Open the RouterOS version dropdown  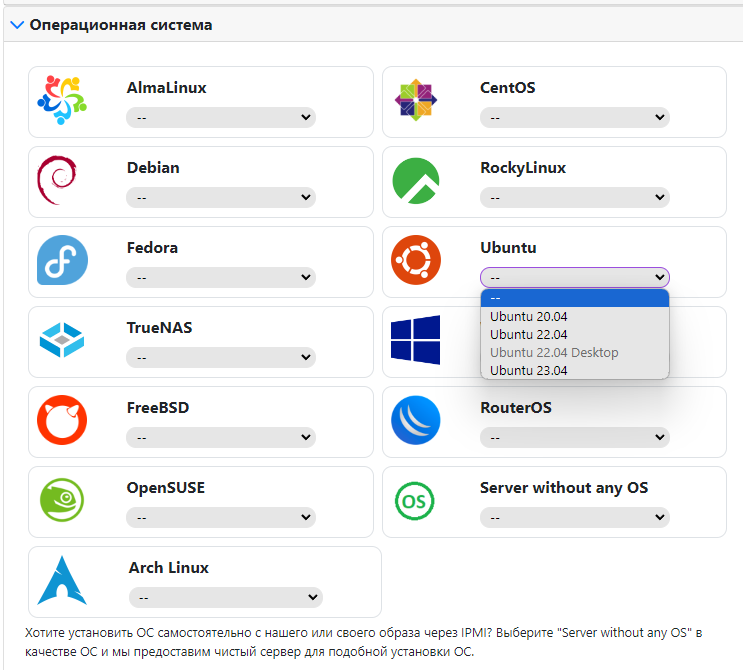click(x=575, y=437)
